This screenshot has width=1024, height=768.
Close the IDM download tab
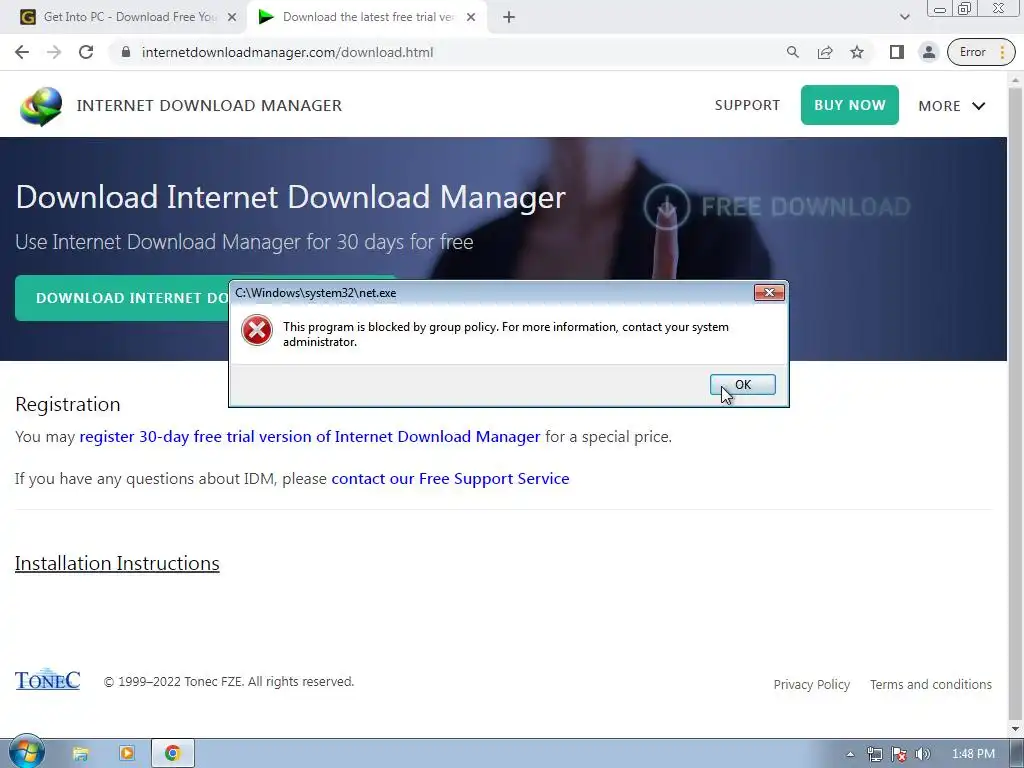(x=471, y=18)
